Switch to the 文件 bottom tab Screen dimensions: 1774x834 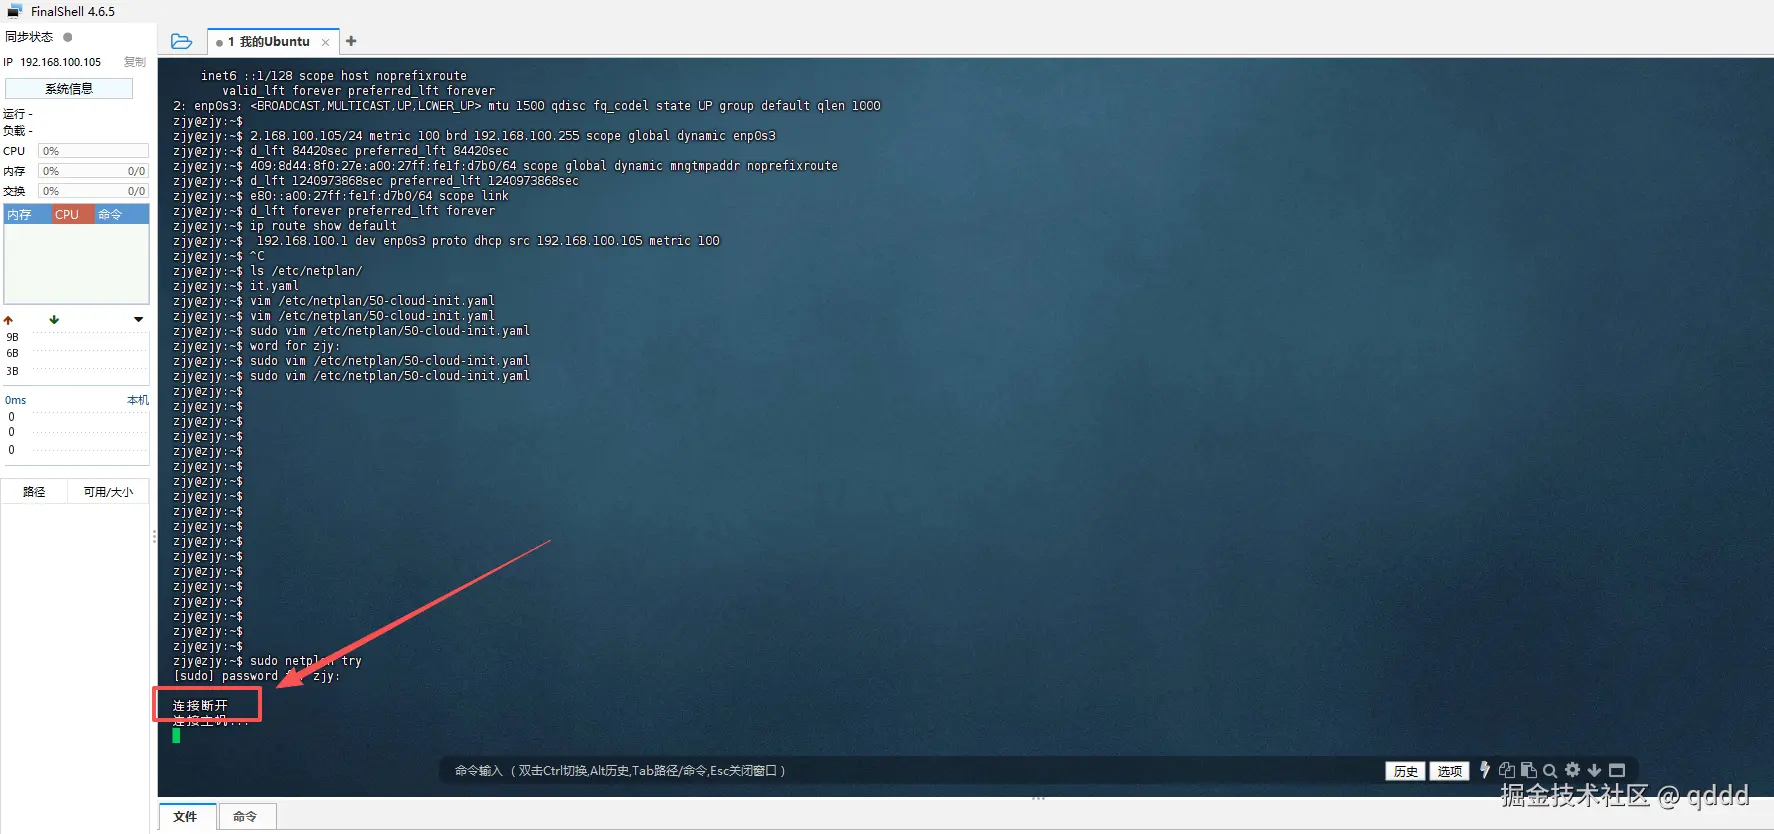pos(185,817)
